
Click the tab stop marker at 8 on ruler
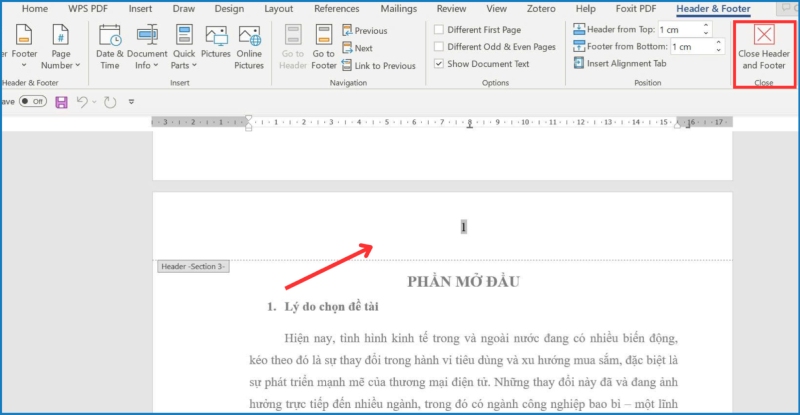[469, 126]
